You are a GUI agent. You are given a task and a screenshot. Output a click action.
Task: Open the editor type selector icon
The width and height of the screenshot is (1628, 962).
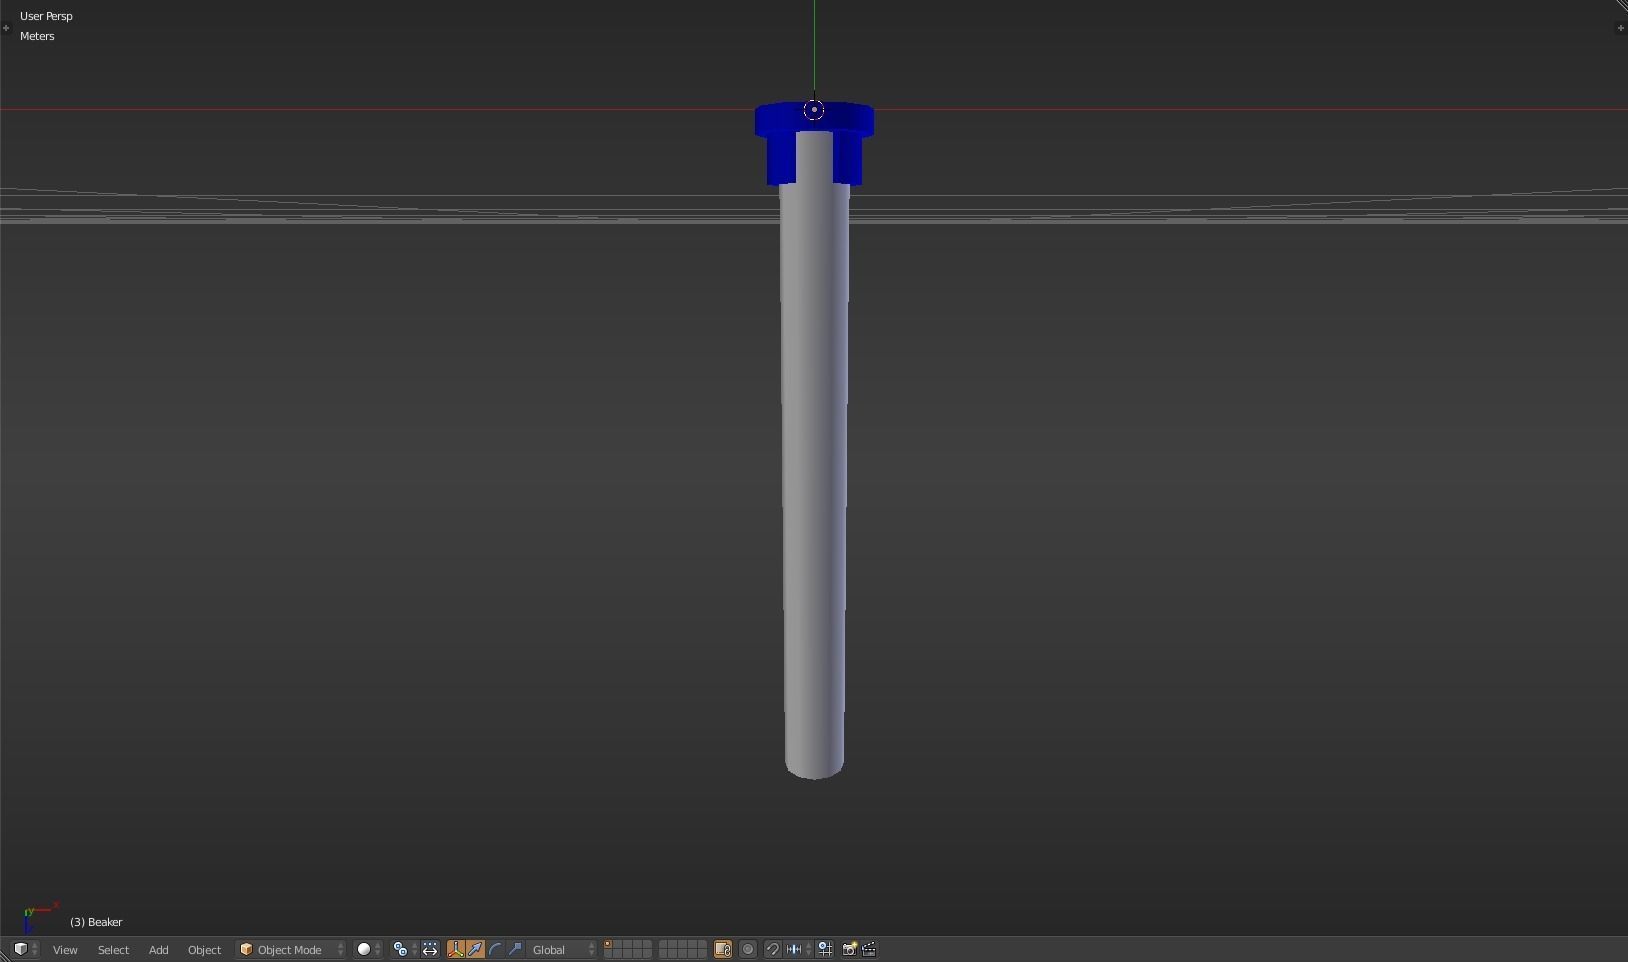[25, 949]
